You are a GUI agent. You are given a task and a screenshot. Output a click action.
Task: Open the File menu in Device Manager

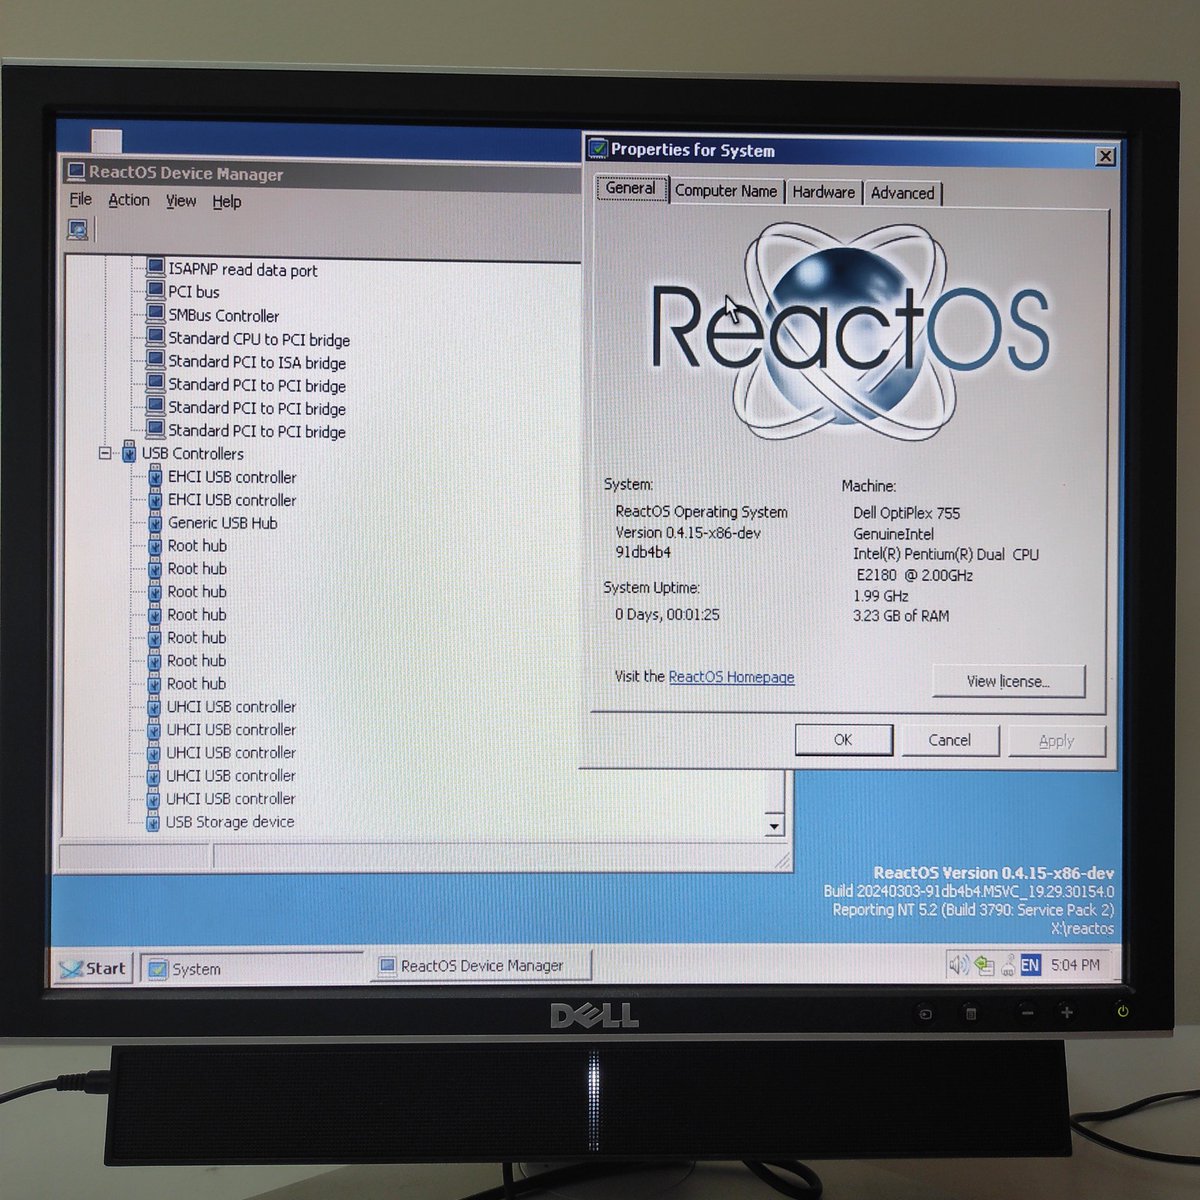tap(81, 200)
